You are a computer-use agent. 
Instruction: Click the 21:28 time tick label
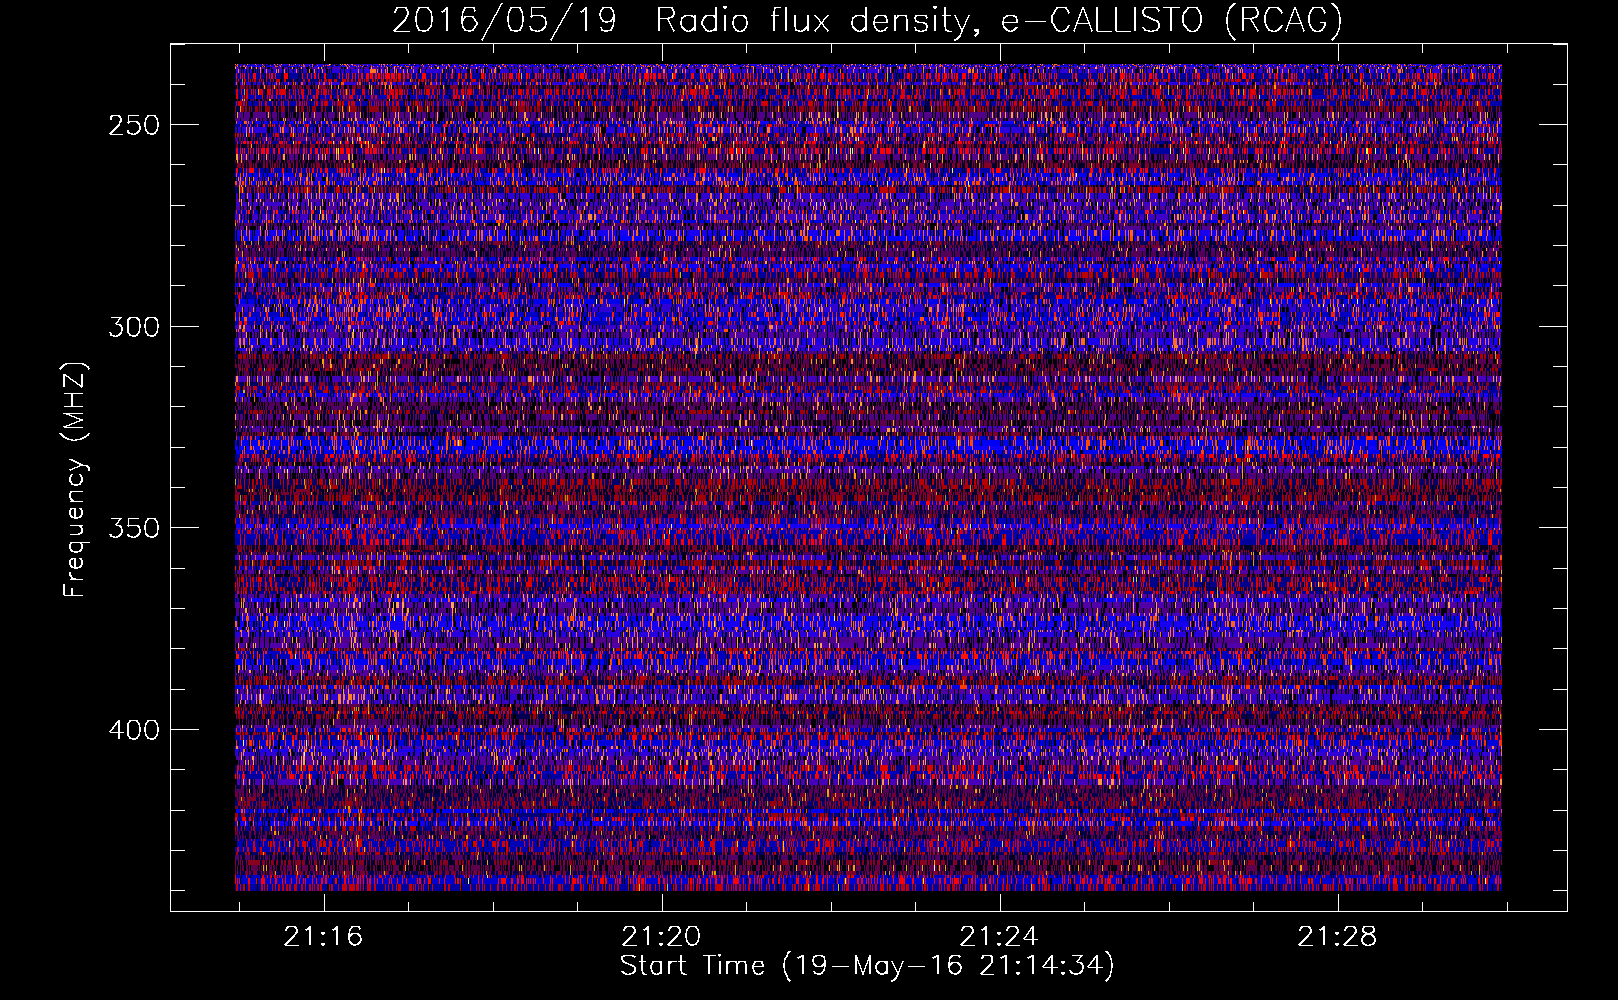click(x=1337, y=937)
